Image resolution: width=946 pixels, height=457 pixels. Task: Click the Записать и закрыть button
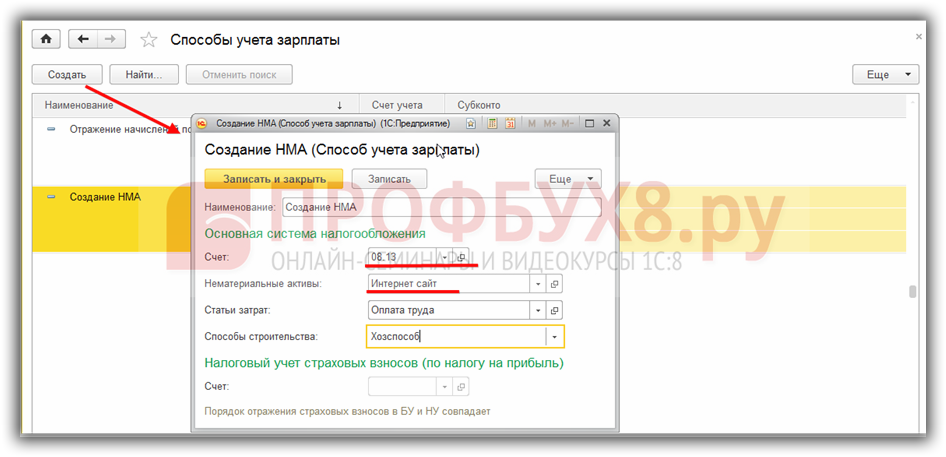coord(273,179)
